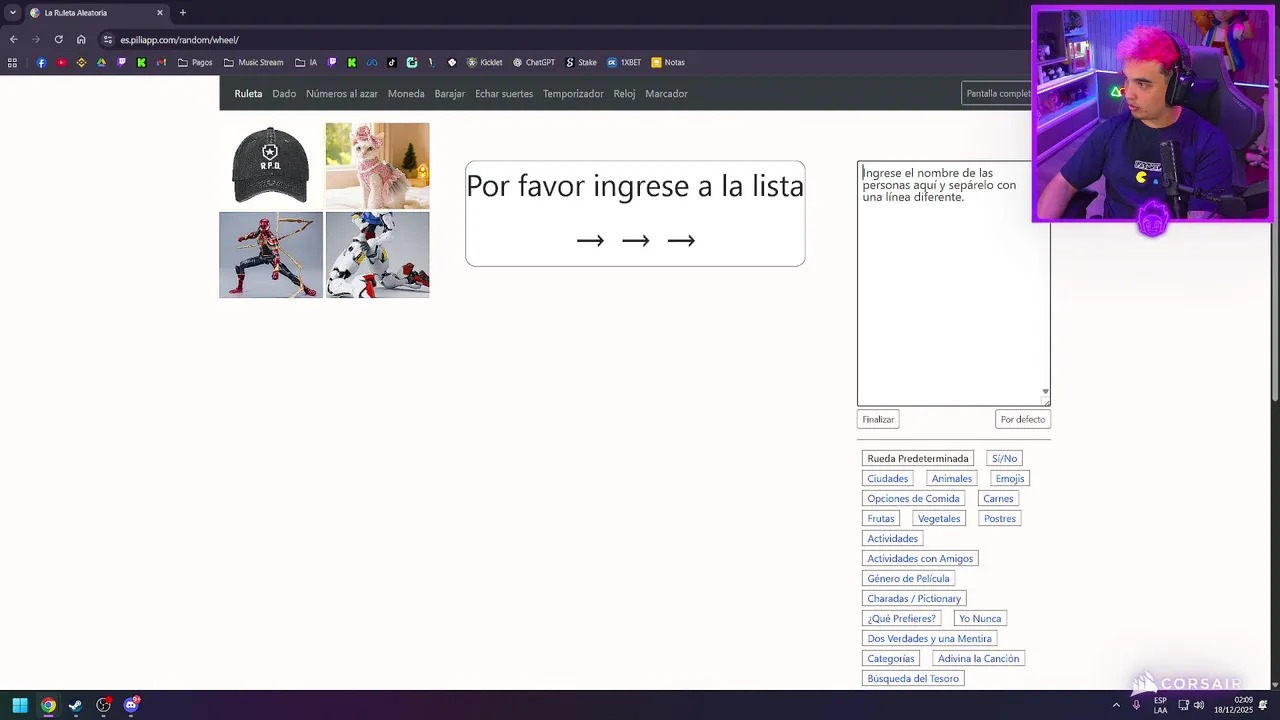Expand the IA bookmark folder

306,62
